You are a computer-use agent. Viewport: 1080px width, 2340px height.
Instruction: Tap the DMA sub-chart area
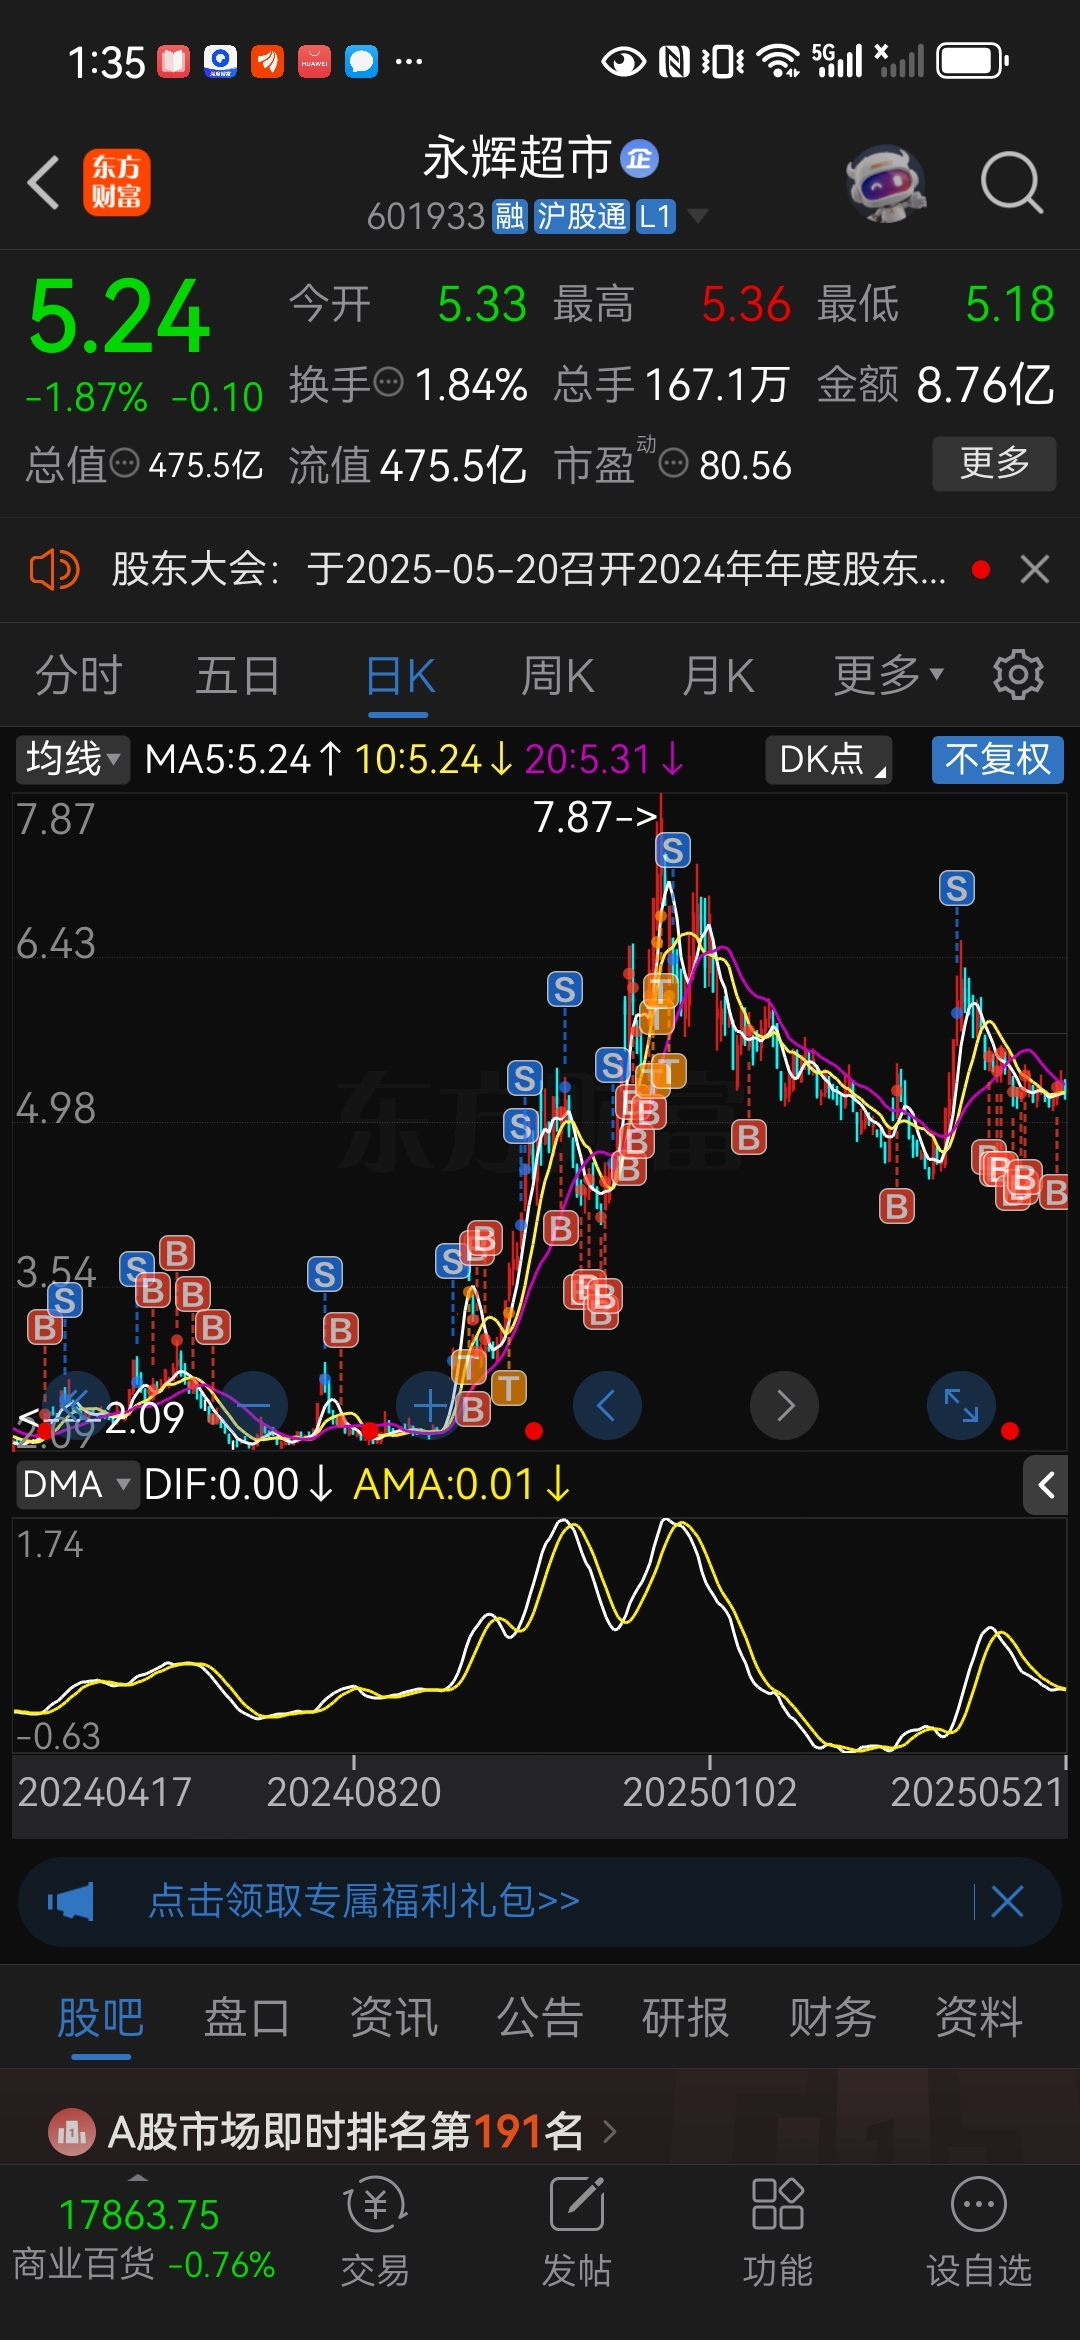pos(540,1634)
